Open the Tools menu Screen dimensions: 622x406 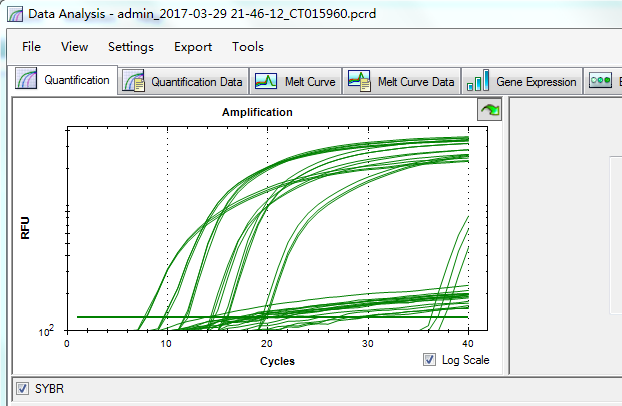pyautogui.click(x=248, y=47)
